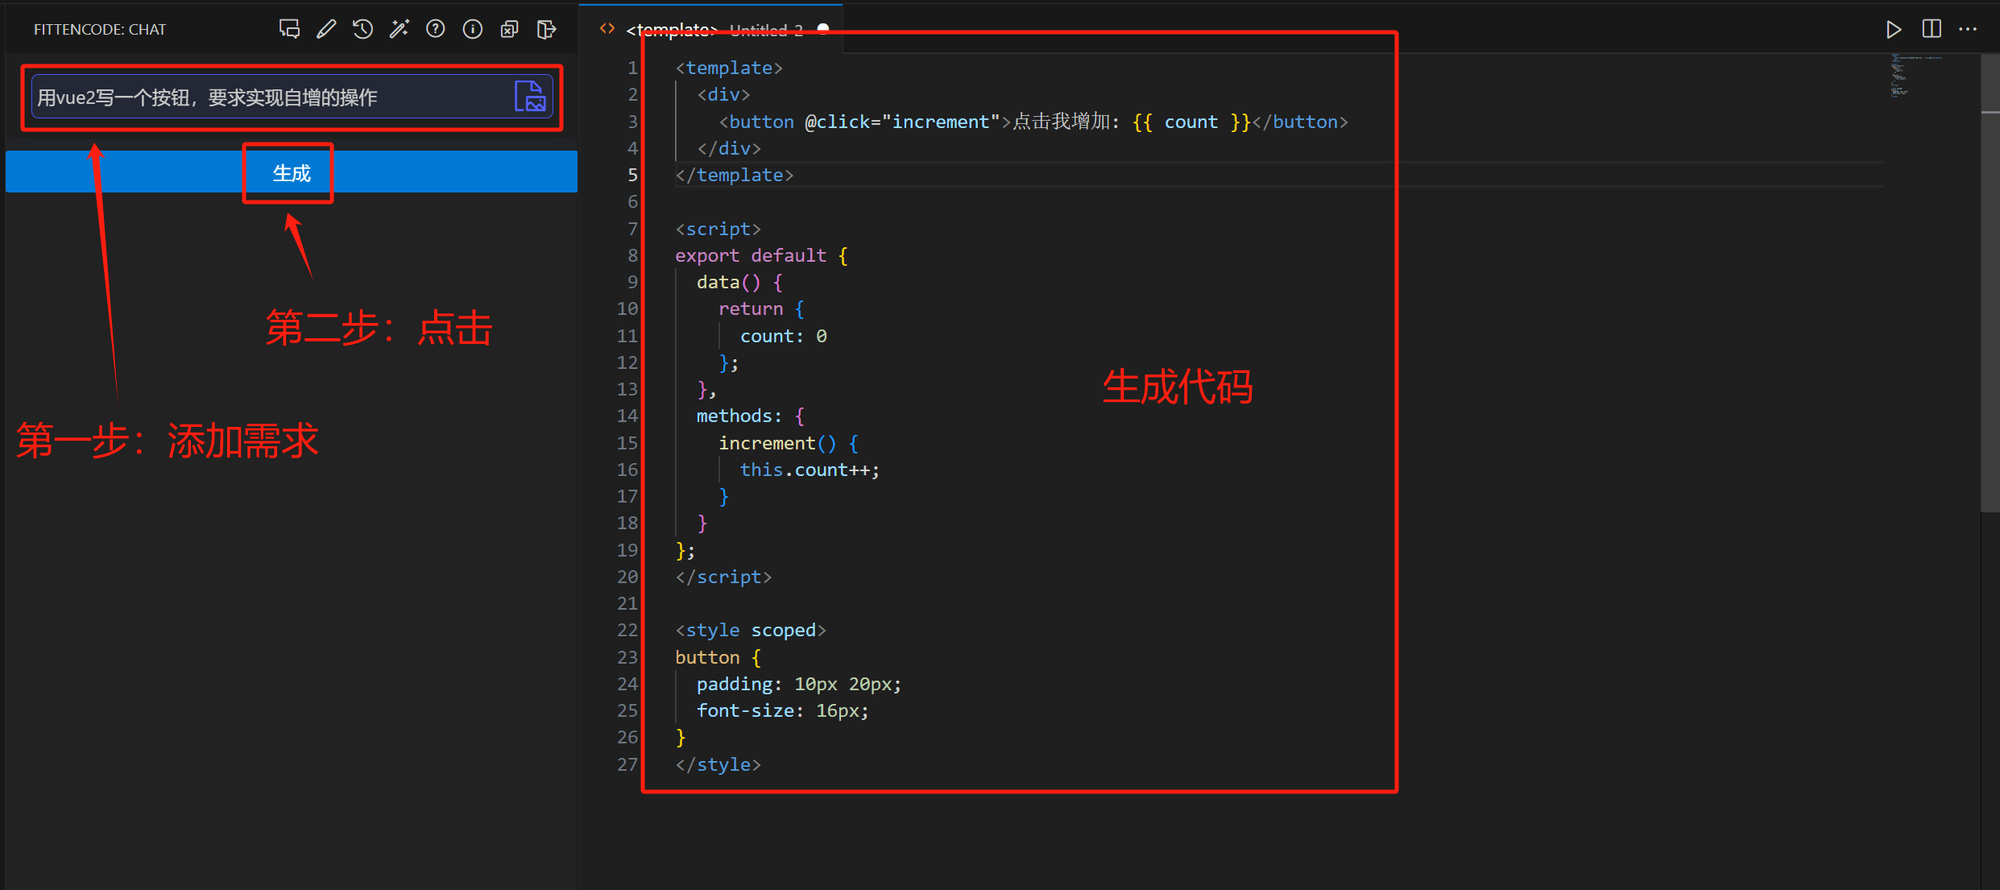
Task: Click '</script>' on line 20
Action: [723, 577]
